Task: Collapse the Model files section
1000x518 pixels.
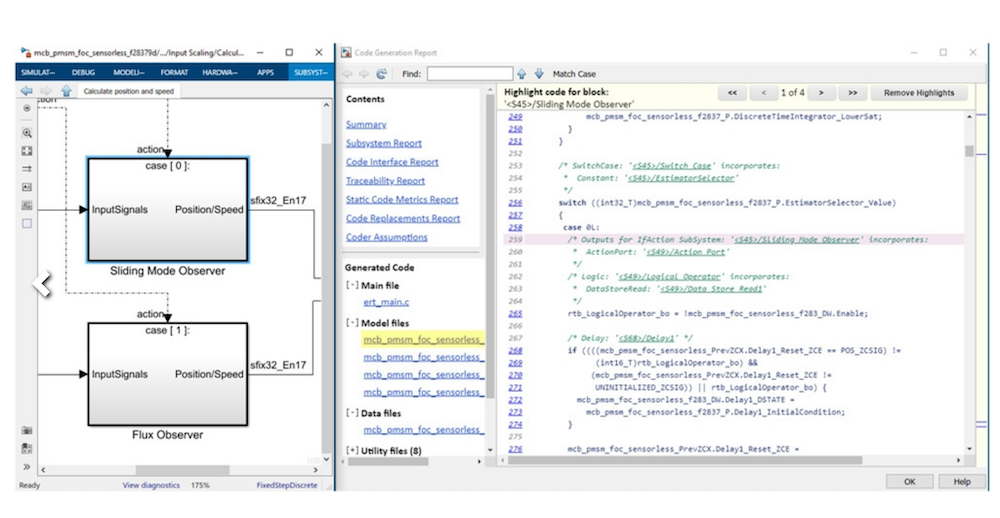Action: tap(352, 323)
